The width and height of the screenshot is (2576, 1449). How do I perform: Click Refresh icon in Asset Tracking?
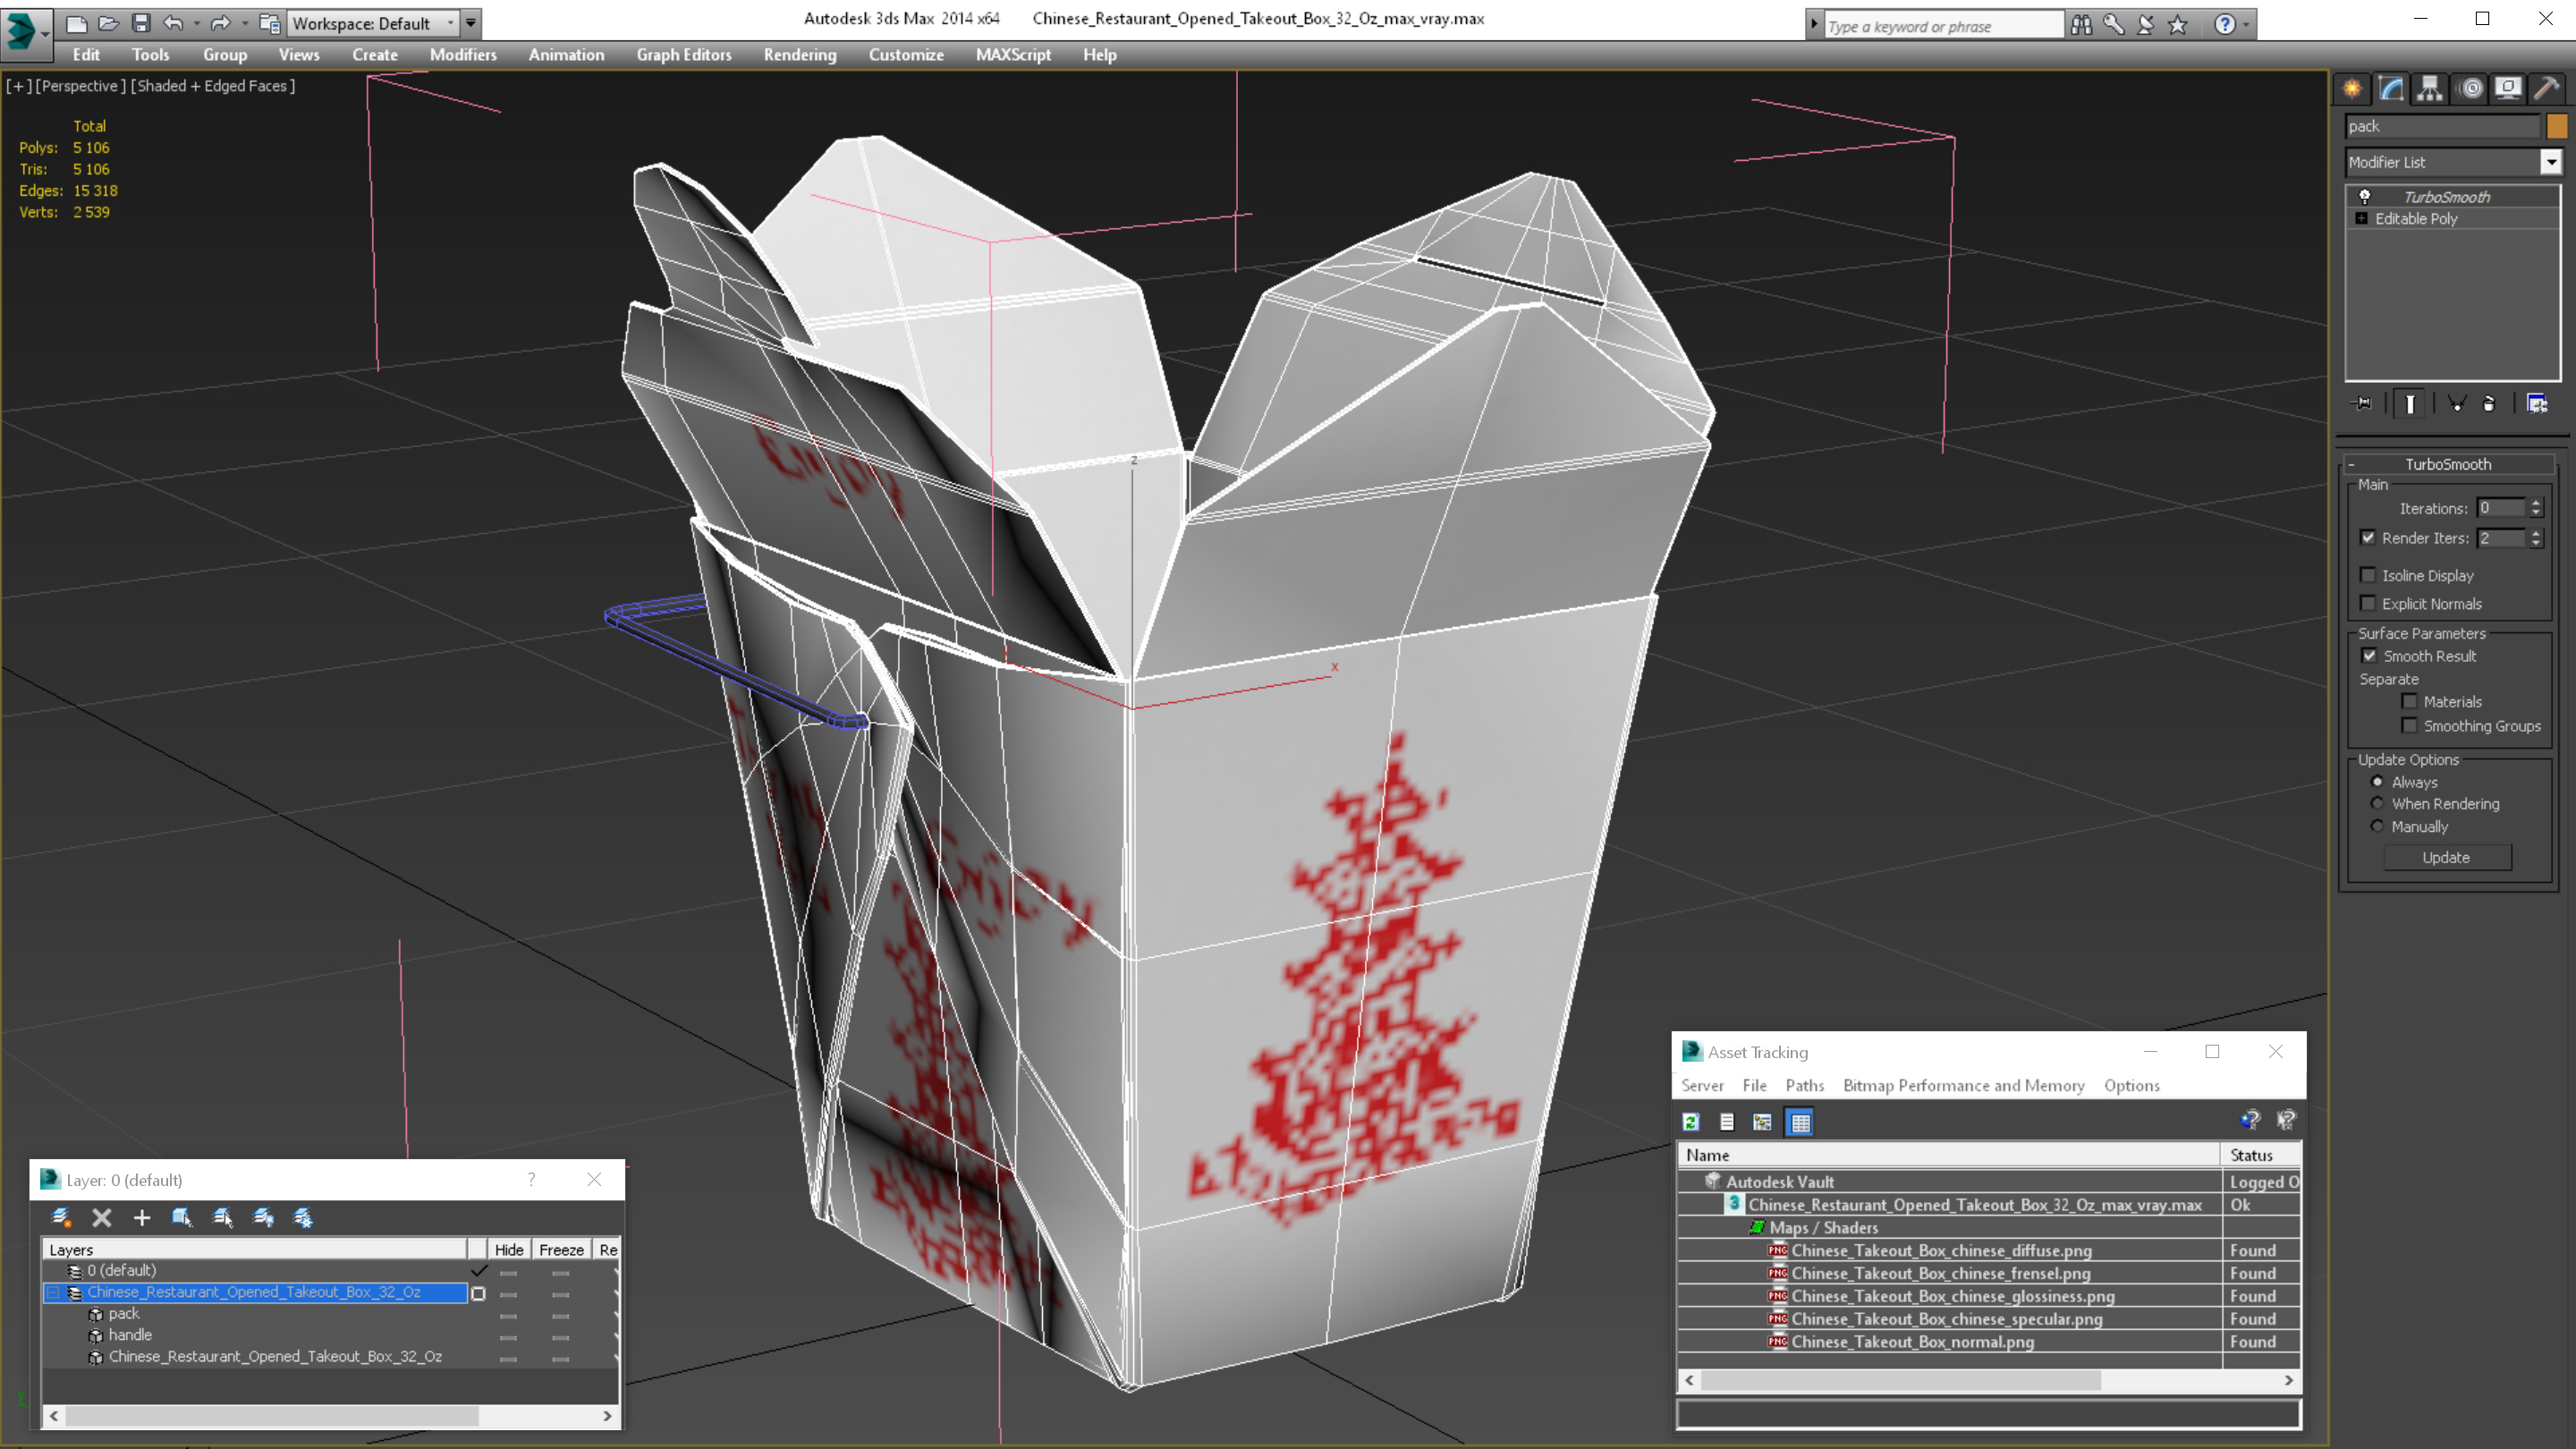tap(1691, 1122)
